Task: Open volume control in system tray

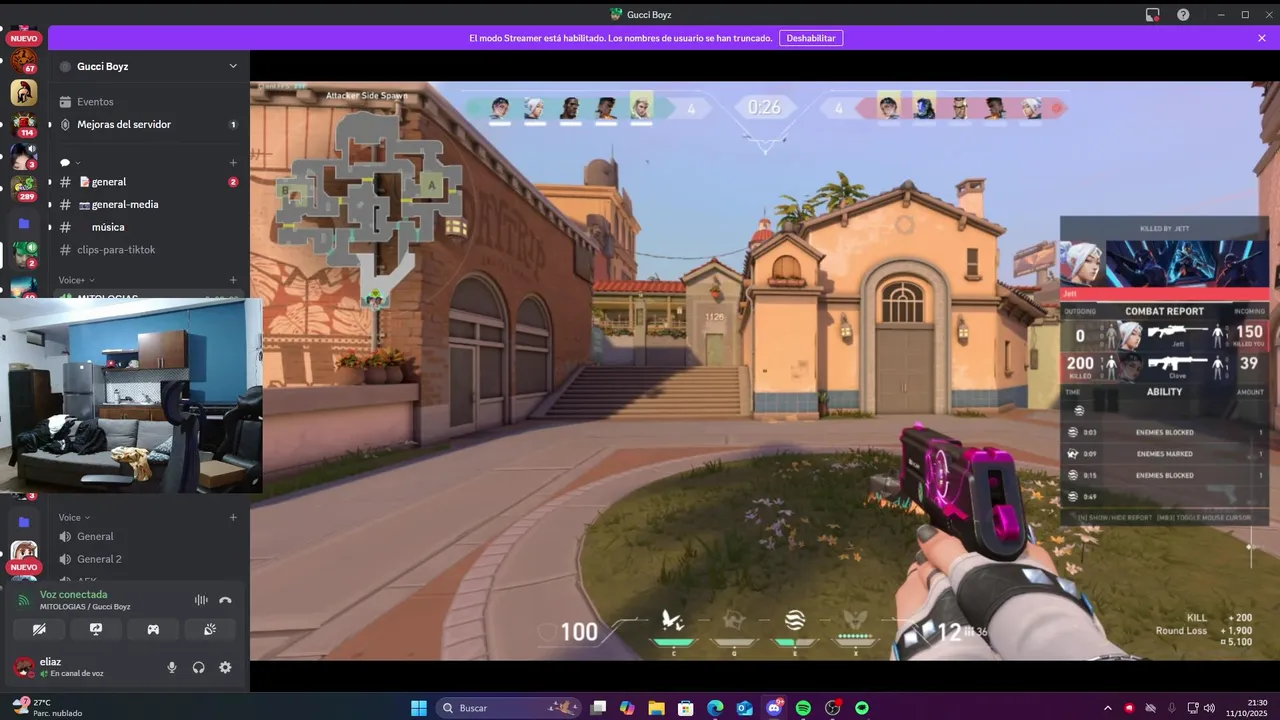Action: (1209, 708)
